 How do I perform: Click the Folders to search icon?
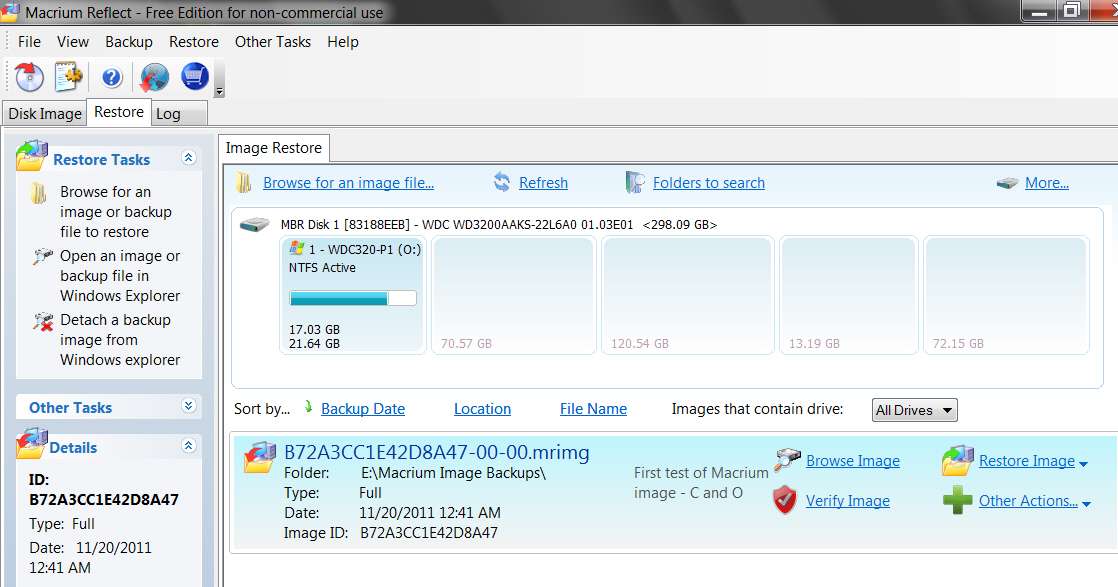click(635, 182)
